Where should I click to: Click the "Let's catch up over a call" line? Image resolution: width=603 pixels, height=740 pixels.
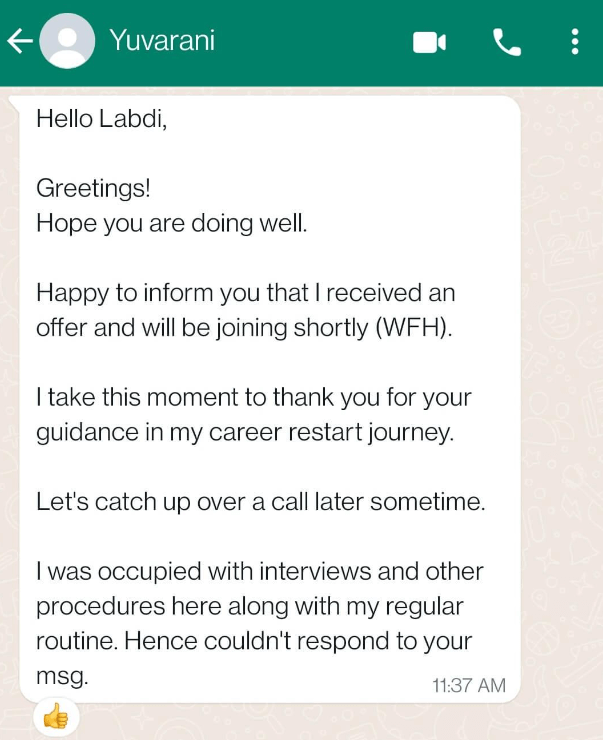(x=260, y=502)
